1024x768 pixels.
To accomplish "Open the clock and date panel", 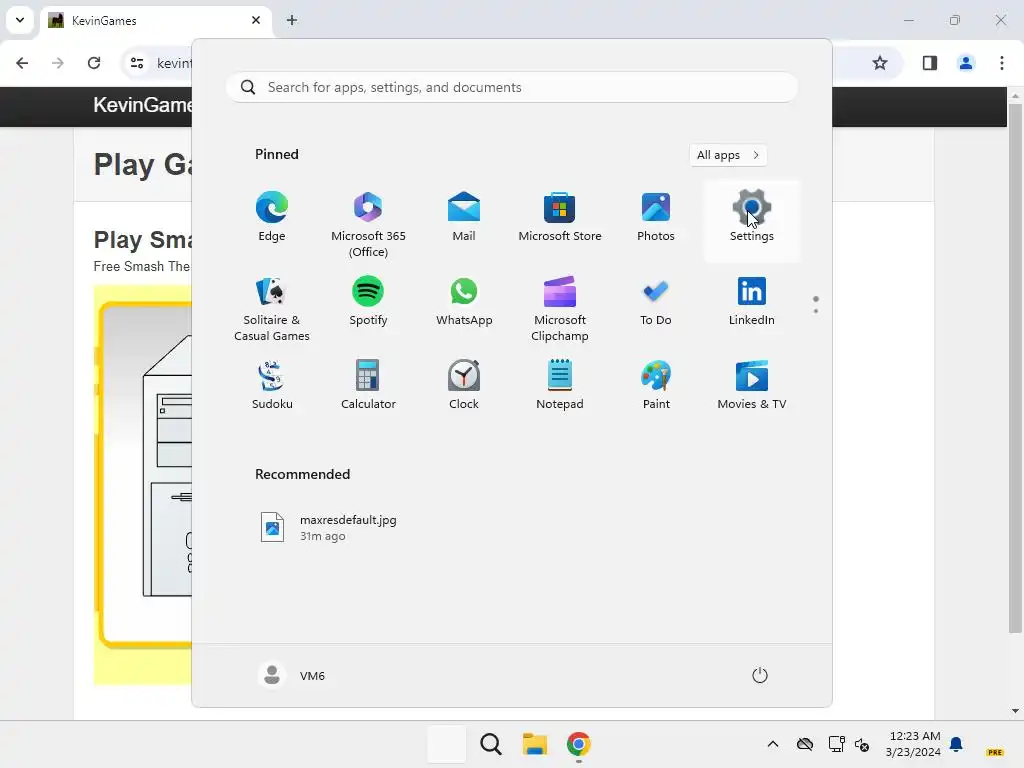I will pyautogui.click(x=913, y=744).
